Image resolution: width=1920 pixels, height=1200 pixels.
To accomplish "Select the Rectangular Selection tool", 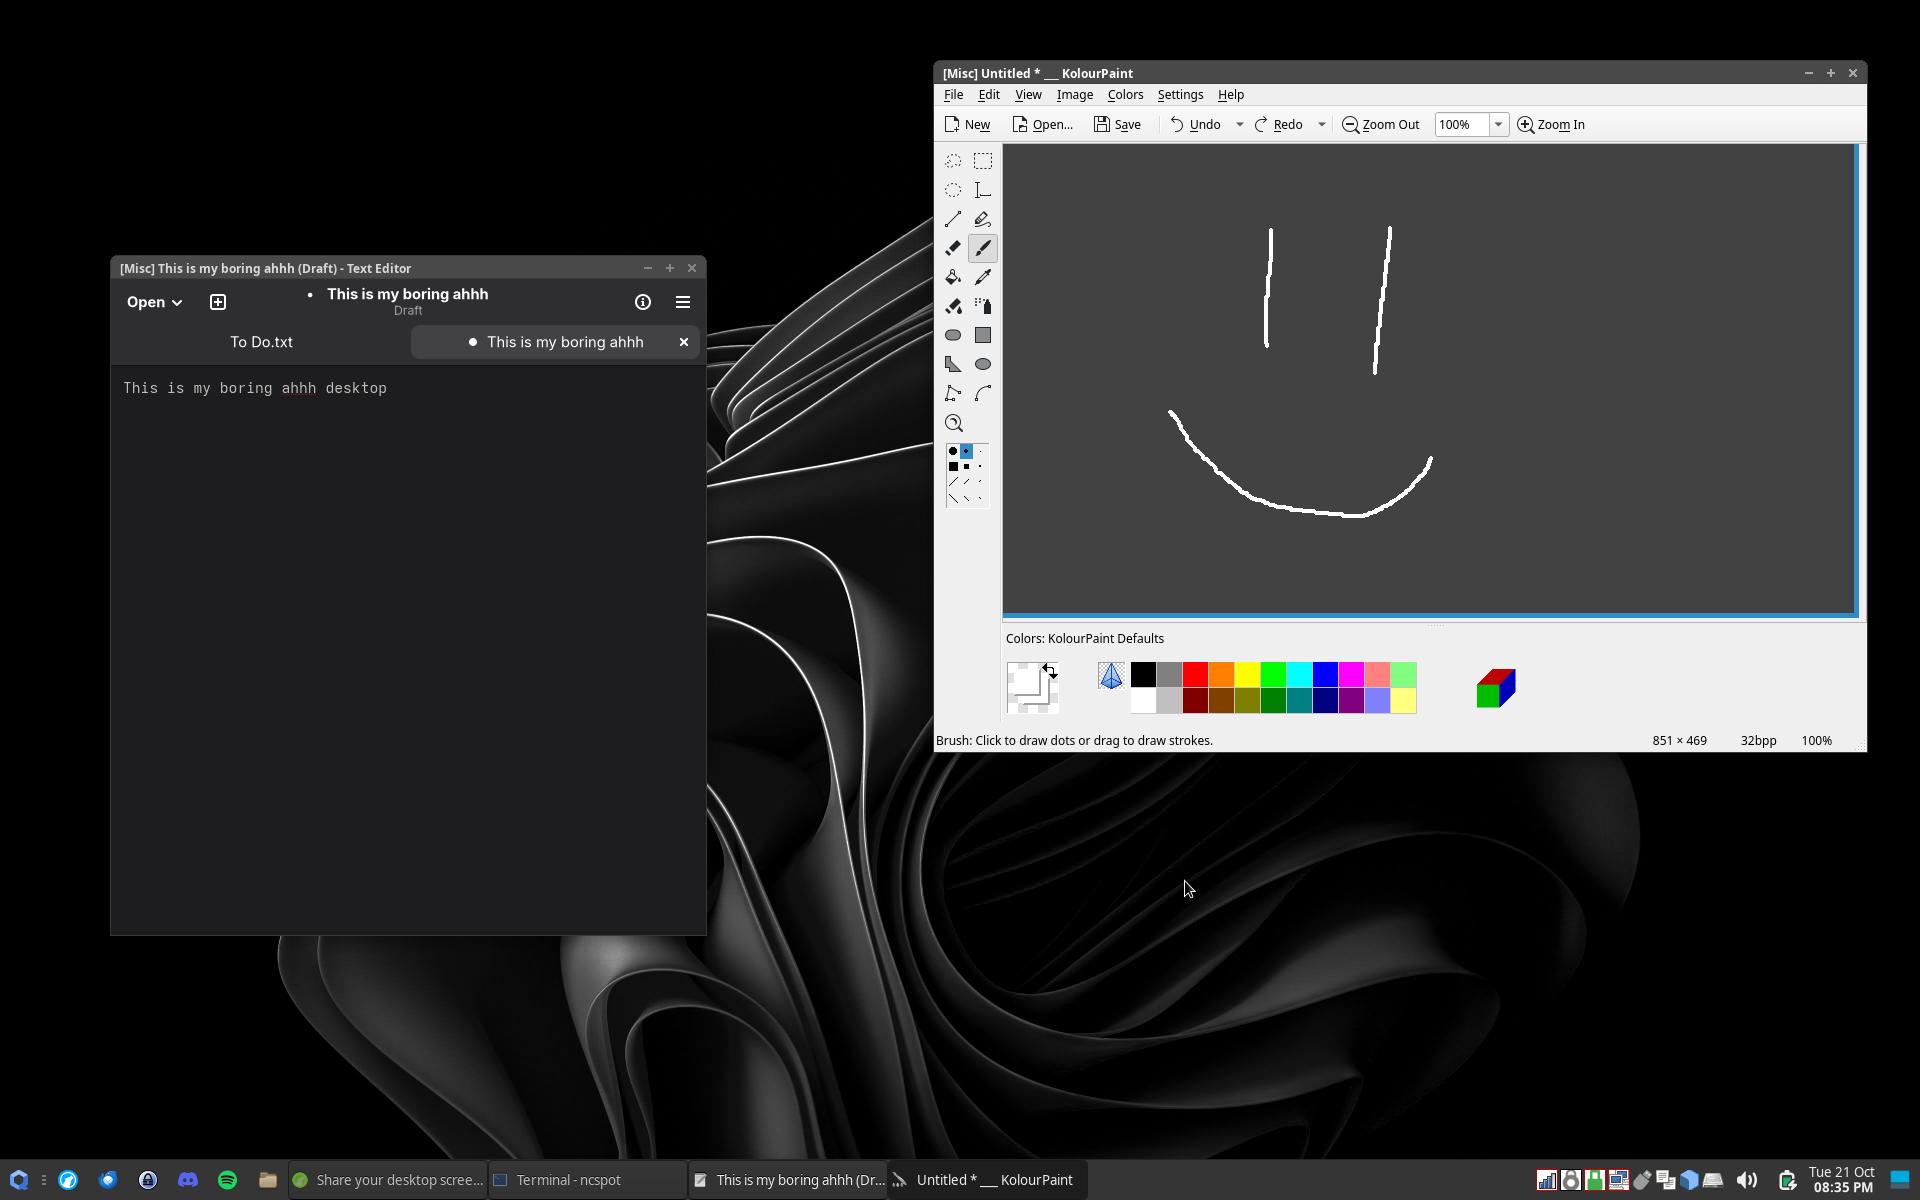I will pyautogui.click(x=983, y=161).
